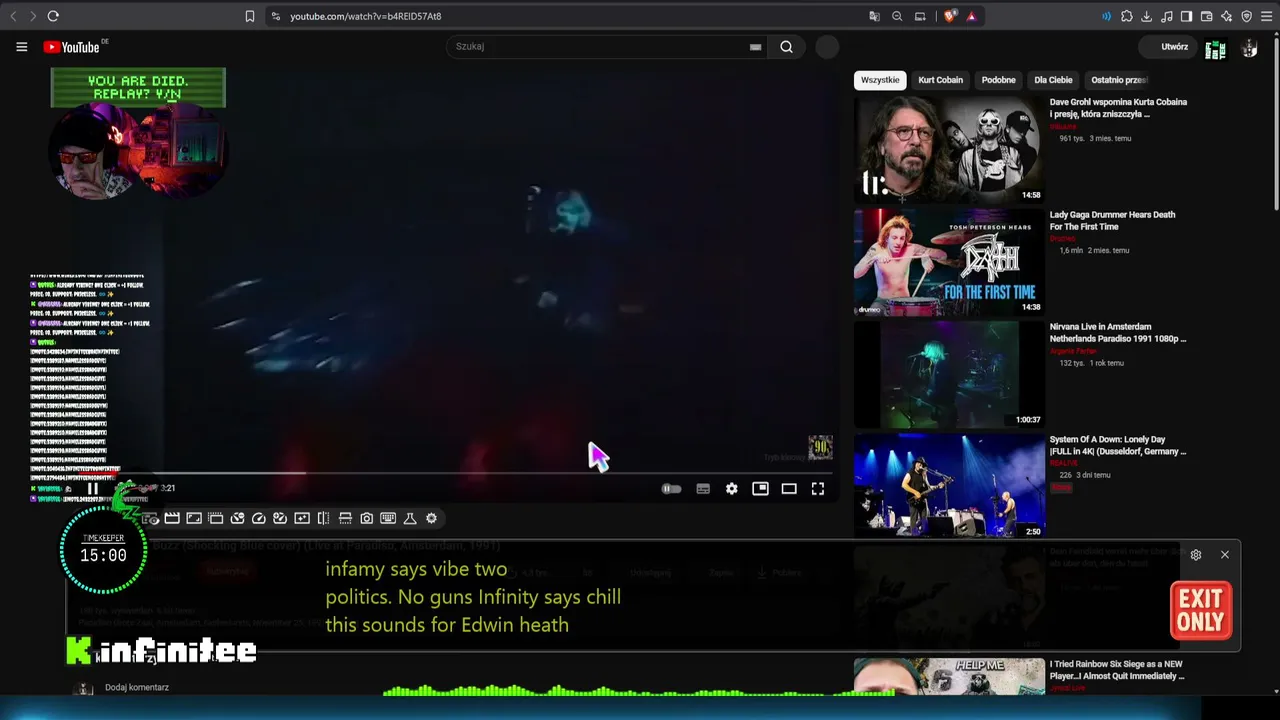
Task: Open the Lady Gaga Drummer Hears Death thumbnail
Action: pyautogui.click(x=949, y=262)
